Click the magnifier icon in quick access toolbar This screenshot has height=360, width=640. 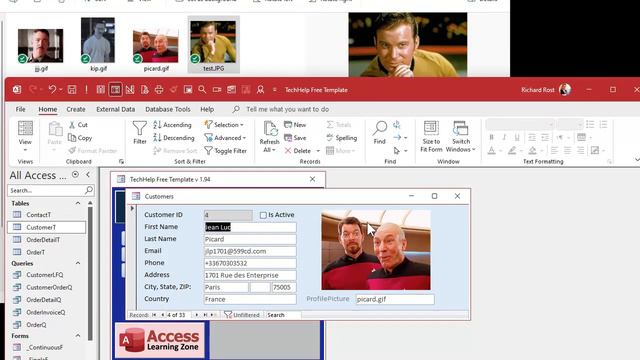pyautogui.click(x=202, y=89)
